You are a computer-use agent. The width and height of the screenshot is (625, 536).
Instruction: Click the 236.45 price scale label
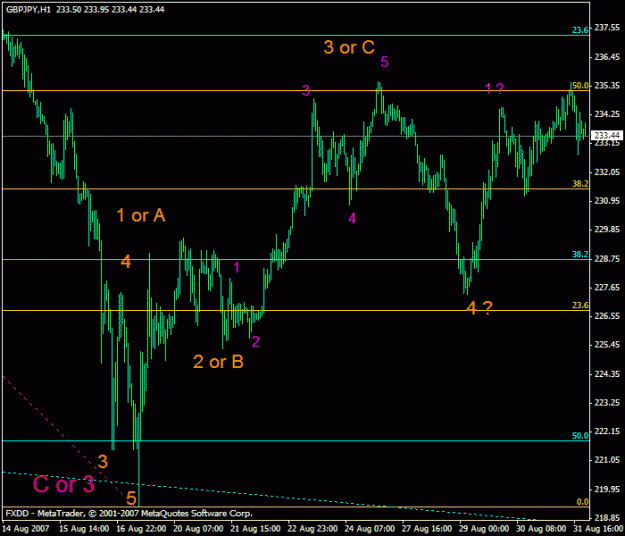point(607,57)
